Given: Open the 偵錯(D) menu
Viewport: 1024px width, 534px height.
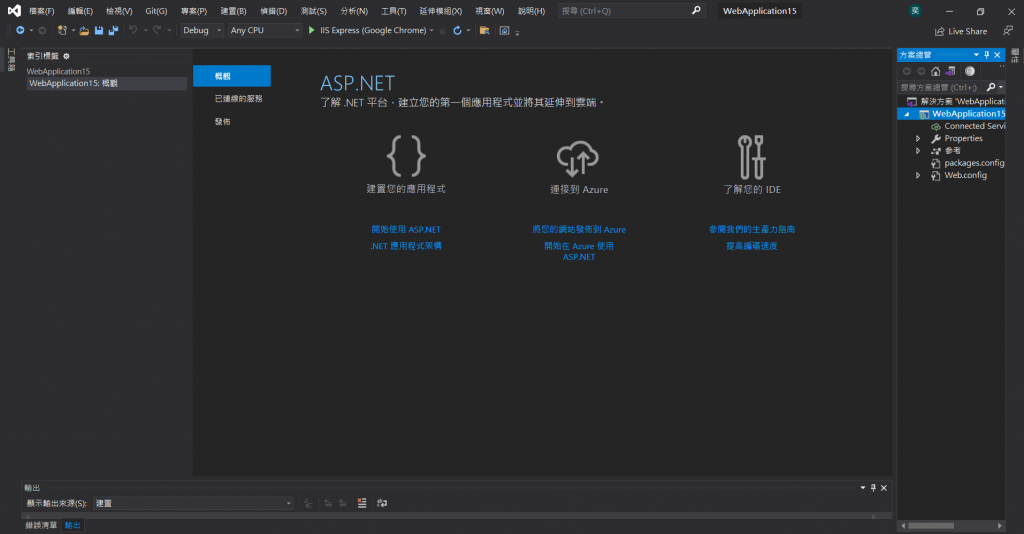Looking at the screenshot, I should (x=274, y=11).
